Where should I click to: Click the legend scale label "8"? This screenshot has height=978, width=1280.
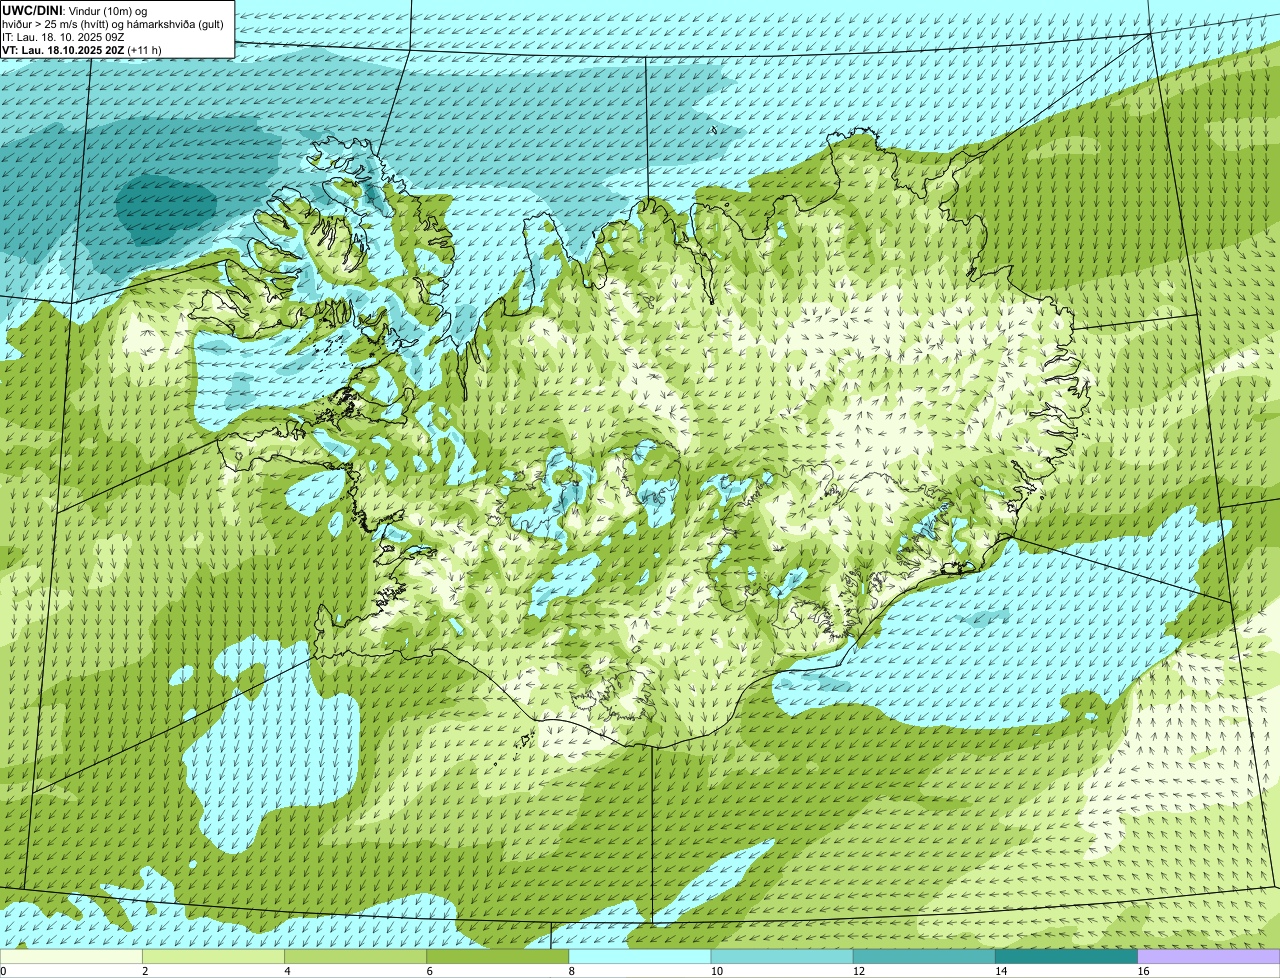pos(571,971)
